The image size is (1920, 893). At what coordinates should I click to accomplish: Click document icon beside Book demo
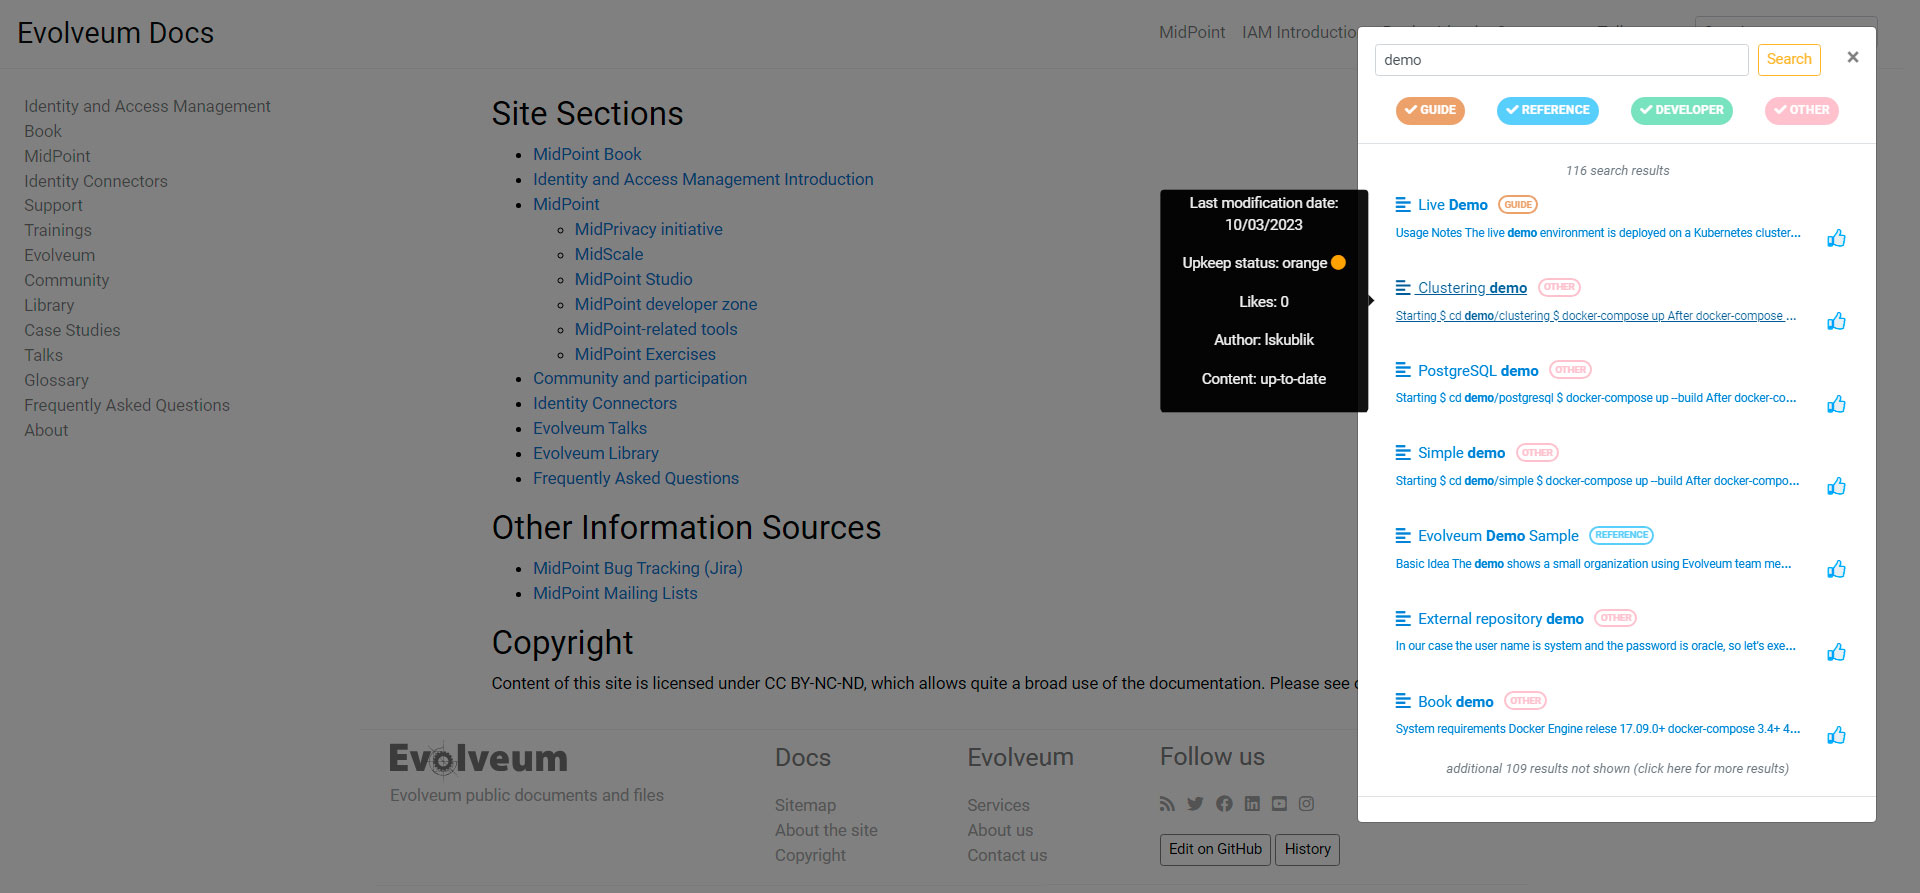tap(1403, 701)
